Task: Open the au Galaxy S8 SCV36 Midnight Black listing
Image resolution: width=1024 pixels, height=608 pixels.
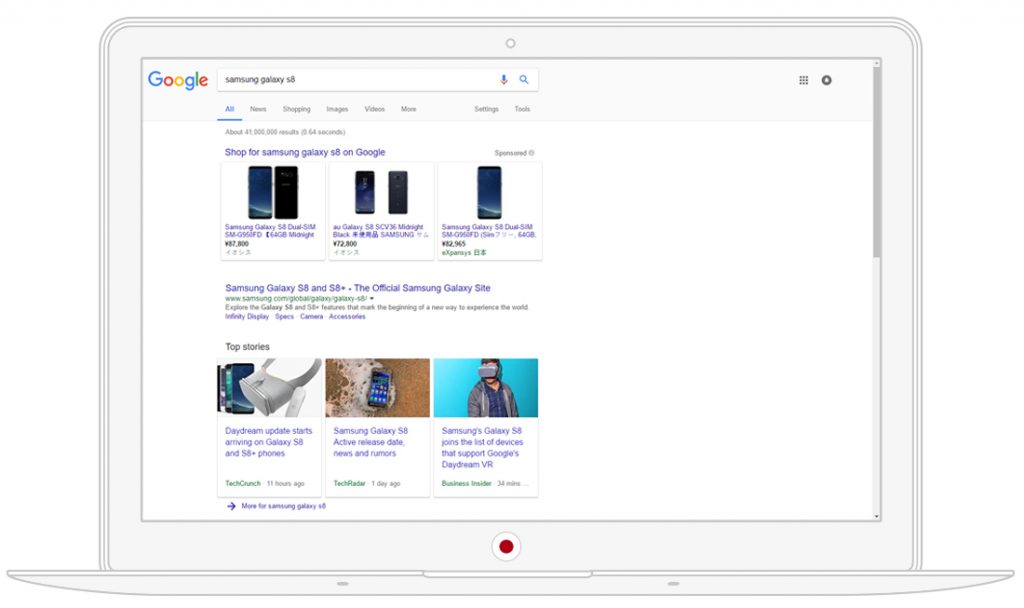Action: (x=381, y=231)
